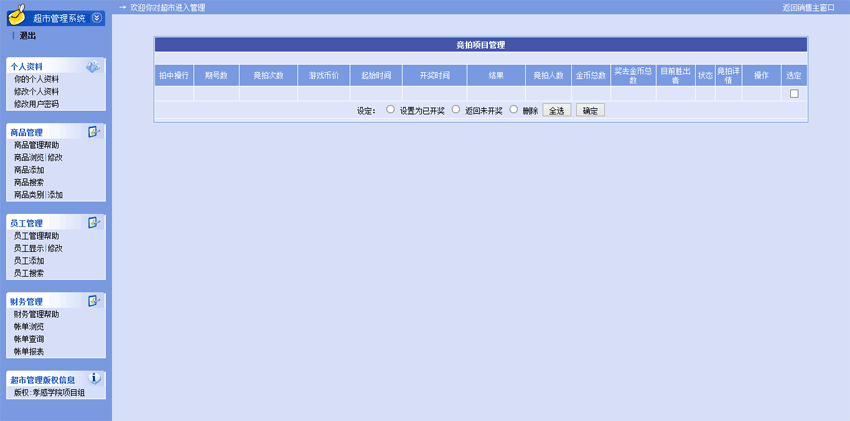Expand the 员工管理 section header

click(x=27, y=223)
